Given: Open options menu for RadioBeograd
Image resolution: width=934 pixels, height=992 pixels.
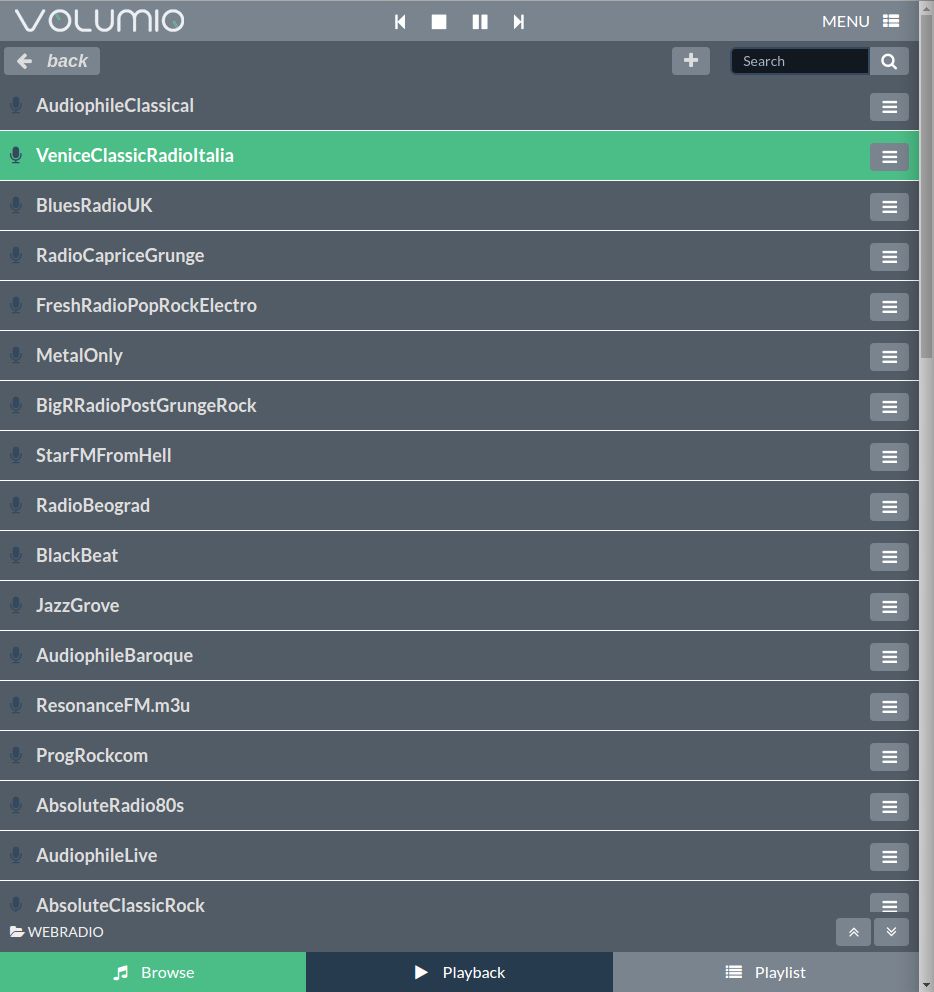Looking at the screenshot, I should pos(889,507).
